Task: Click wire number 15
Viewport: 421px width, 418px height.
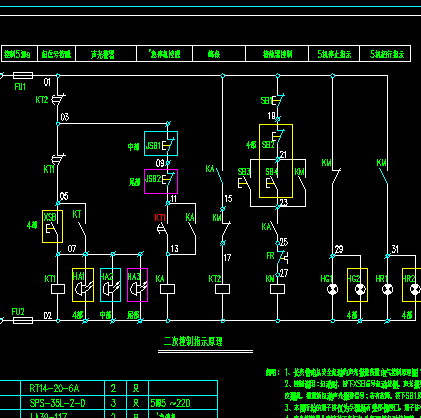Action: [x=228, y=199]
